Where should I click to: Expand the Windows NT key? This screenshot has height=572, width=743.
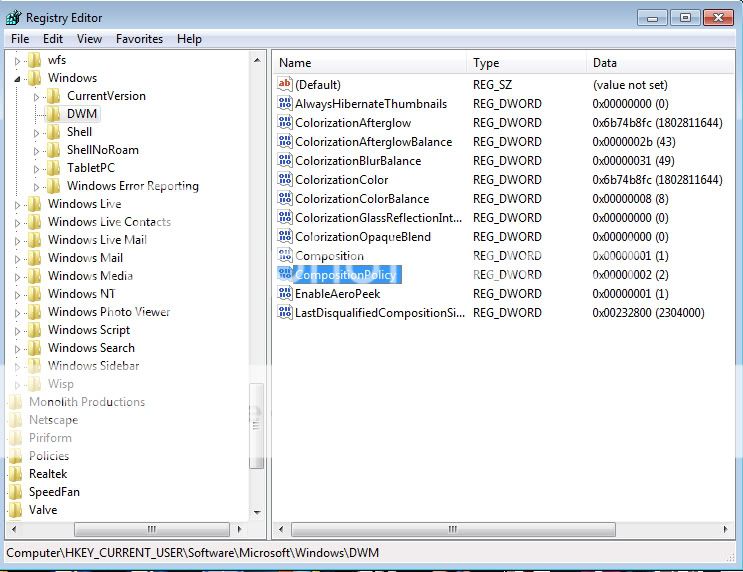(18, 295)
